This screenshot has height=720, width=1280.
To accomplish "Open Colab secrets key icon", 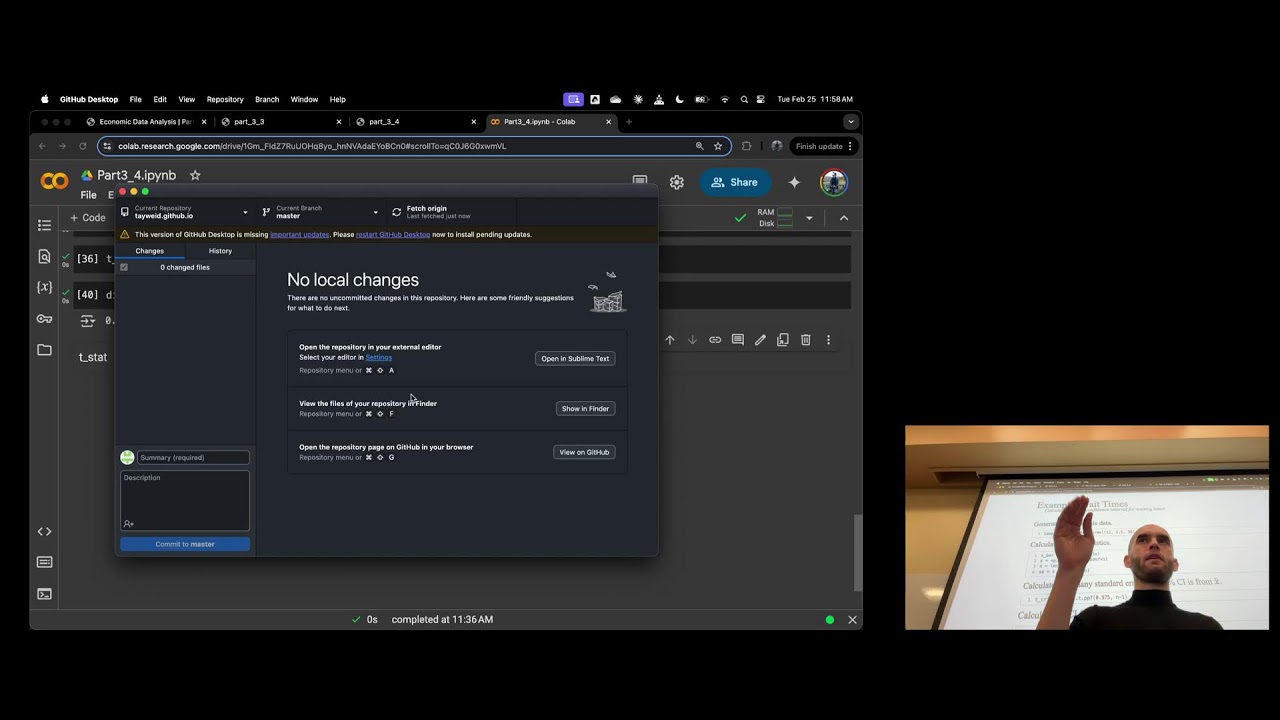I will 44,319.
